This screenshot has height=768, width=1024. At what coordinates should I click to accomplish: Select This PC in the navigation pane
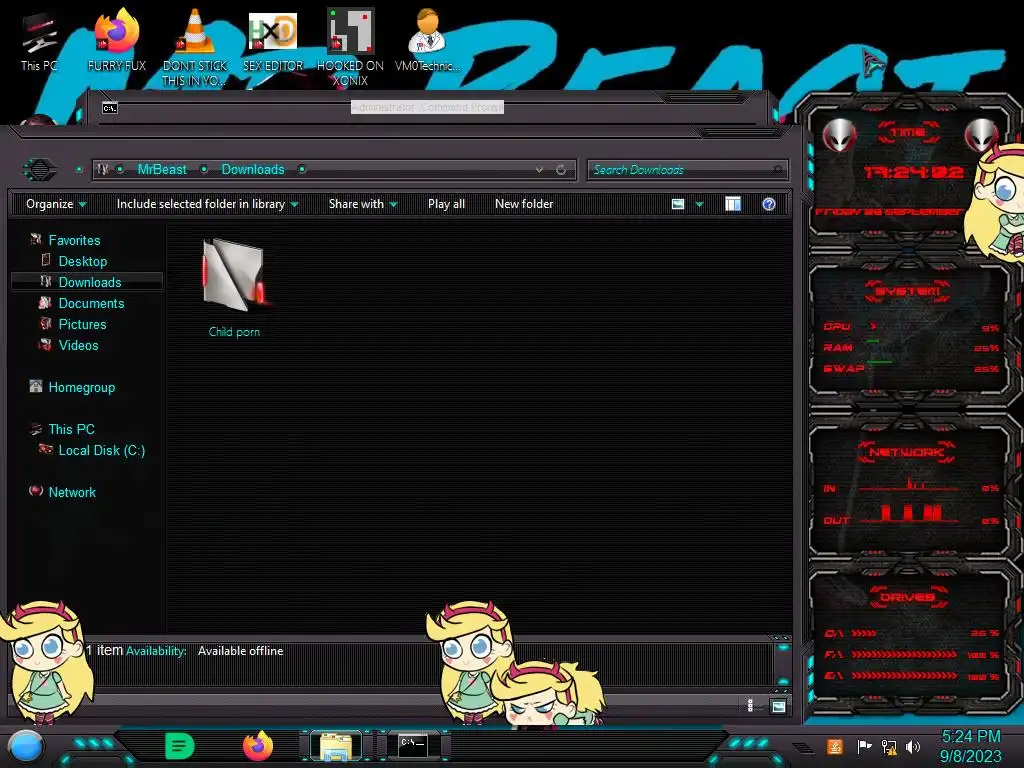(x=71, y=429)
